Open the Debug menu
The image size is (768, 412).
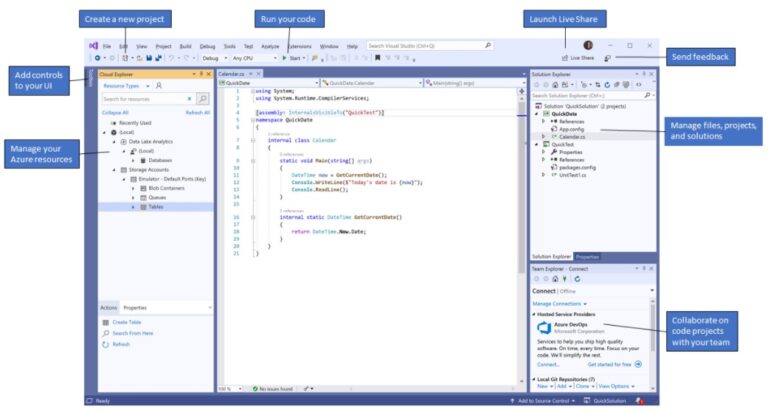coord(207,46)
